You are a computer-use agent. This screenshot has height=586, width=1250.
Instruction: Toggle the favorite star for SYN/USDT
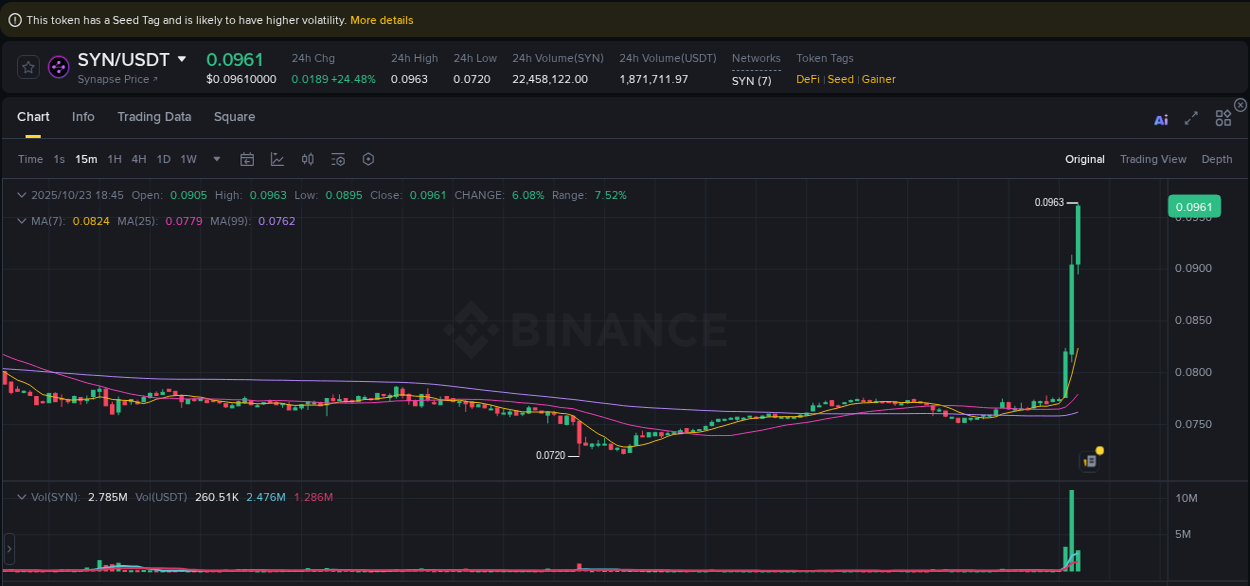(x=27, y=67)
